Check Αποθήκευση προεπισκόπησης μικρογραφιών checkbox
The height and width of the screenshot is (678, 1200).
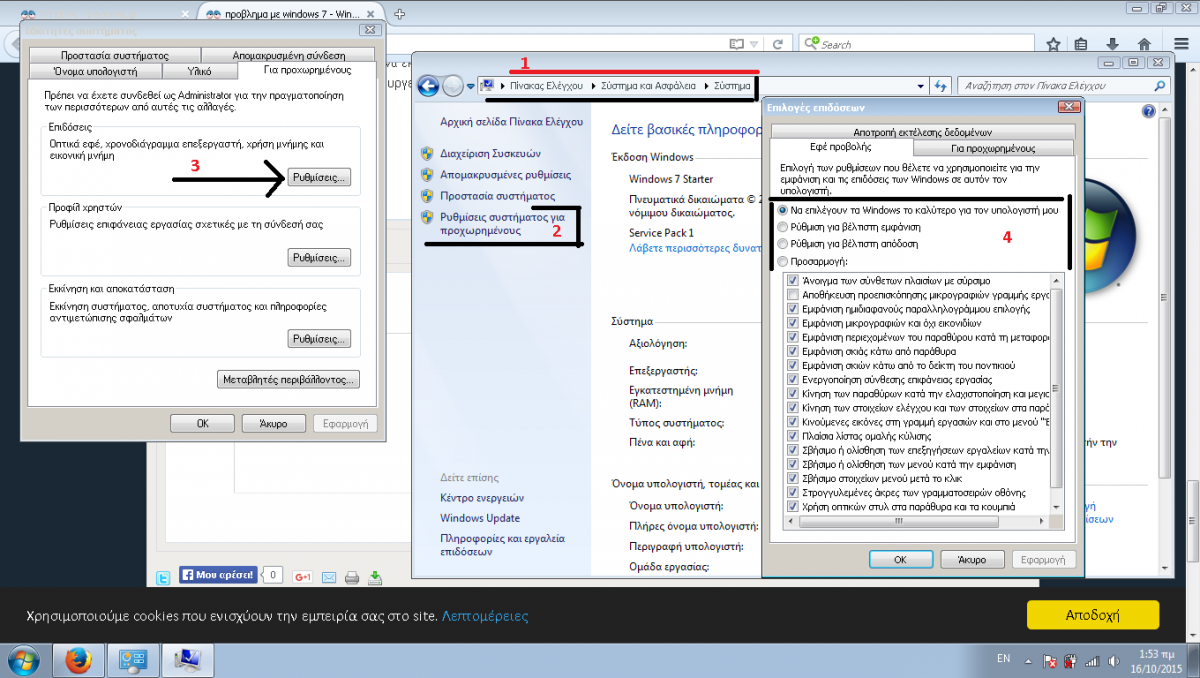[x=792, y=296]
